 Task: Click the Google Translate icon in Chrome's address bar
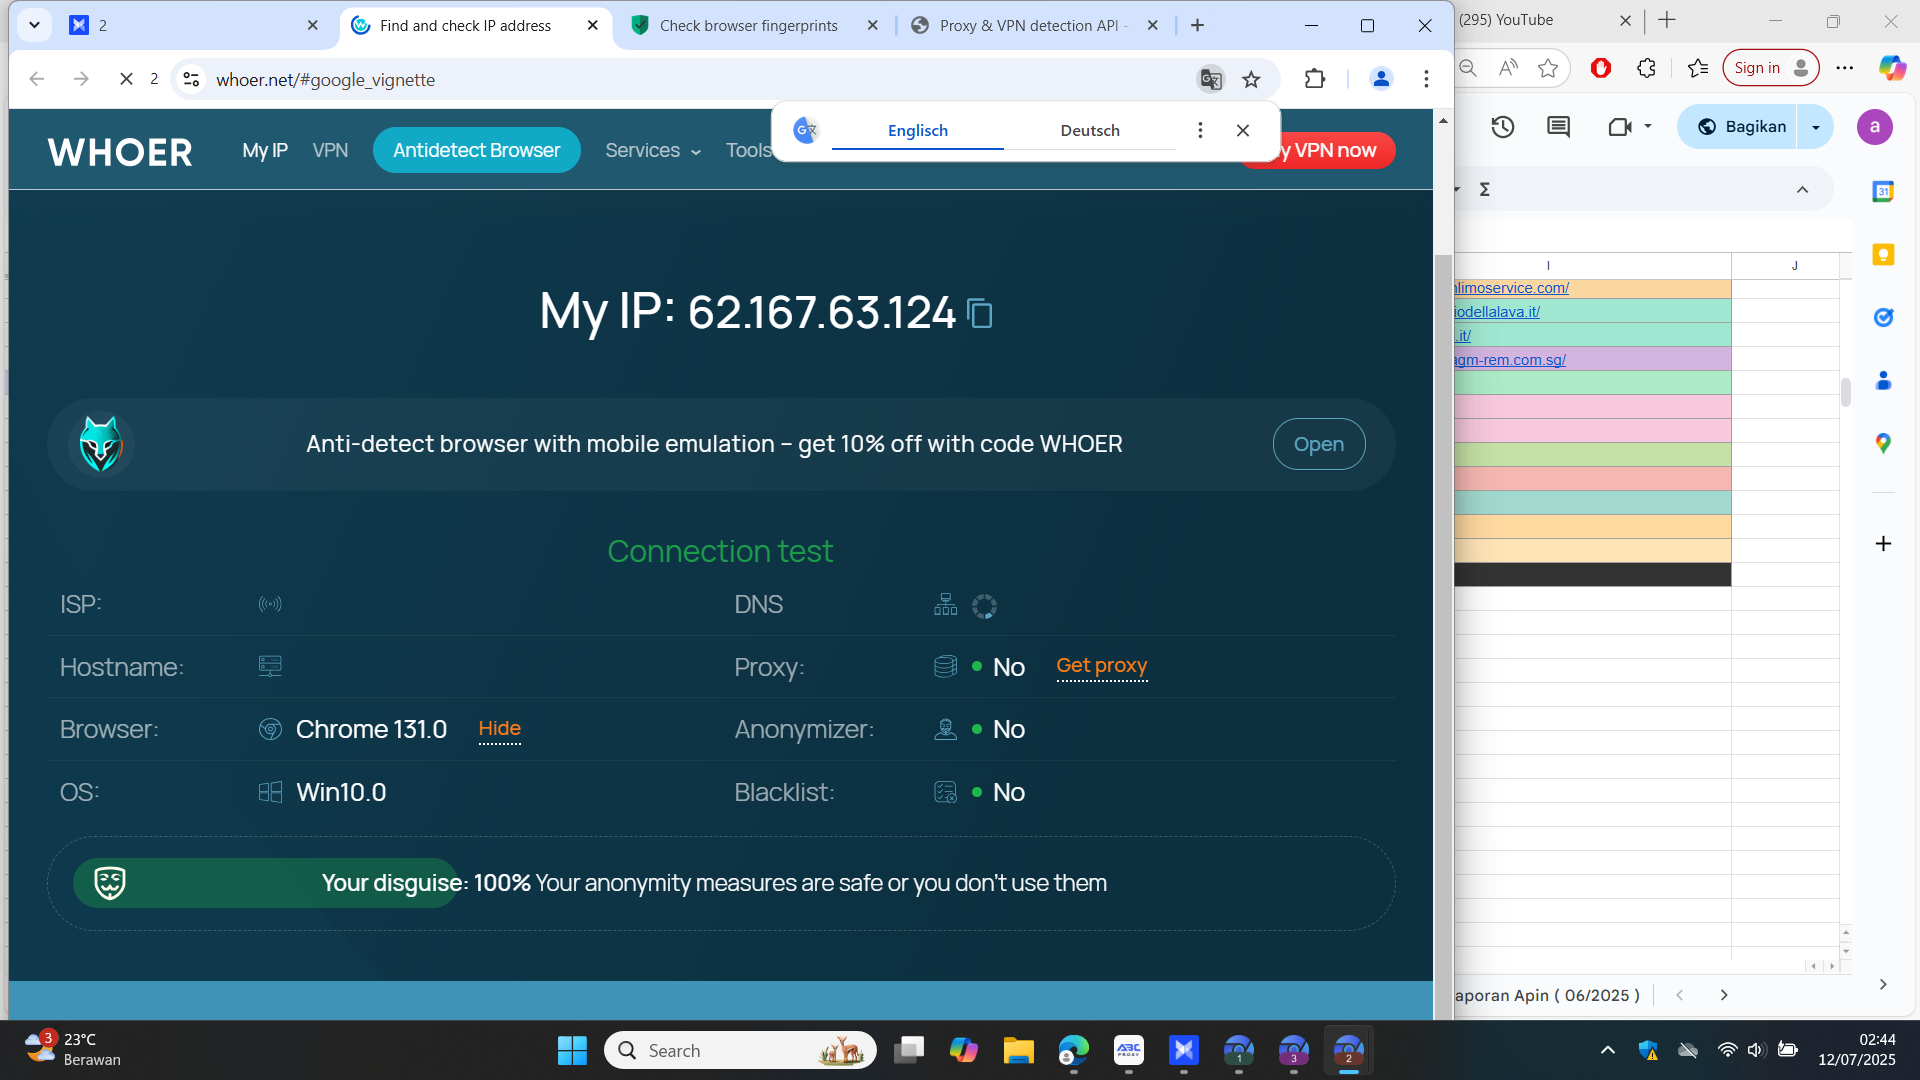[x=1211, y=79]
